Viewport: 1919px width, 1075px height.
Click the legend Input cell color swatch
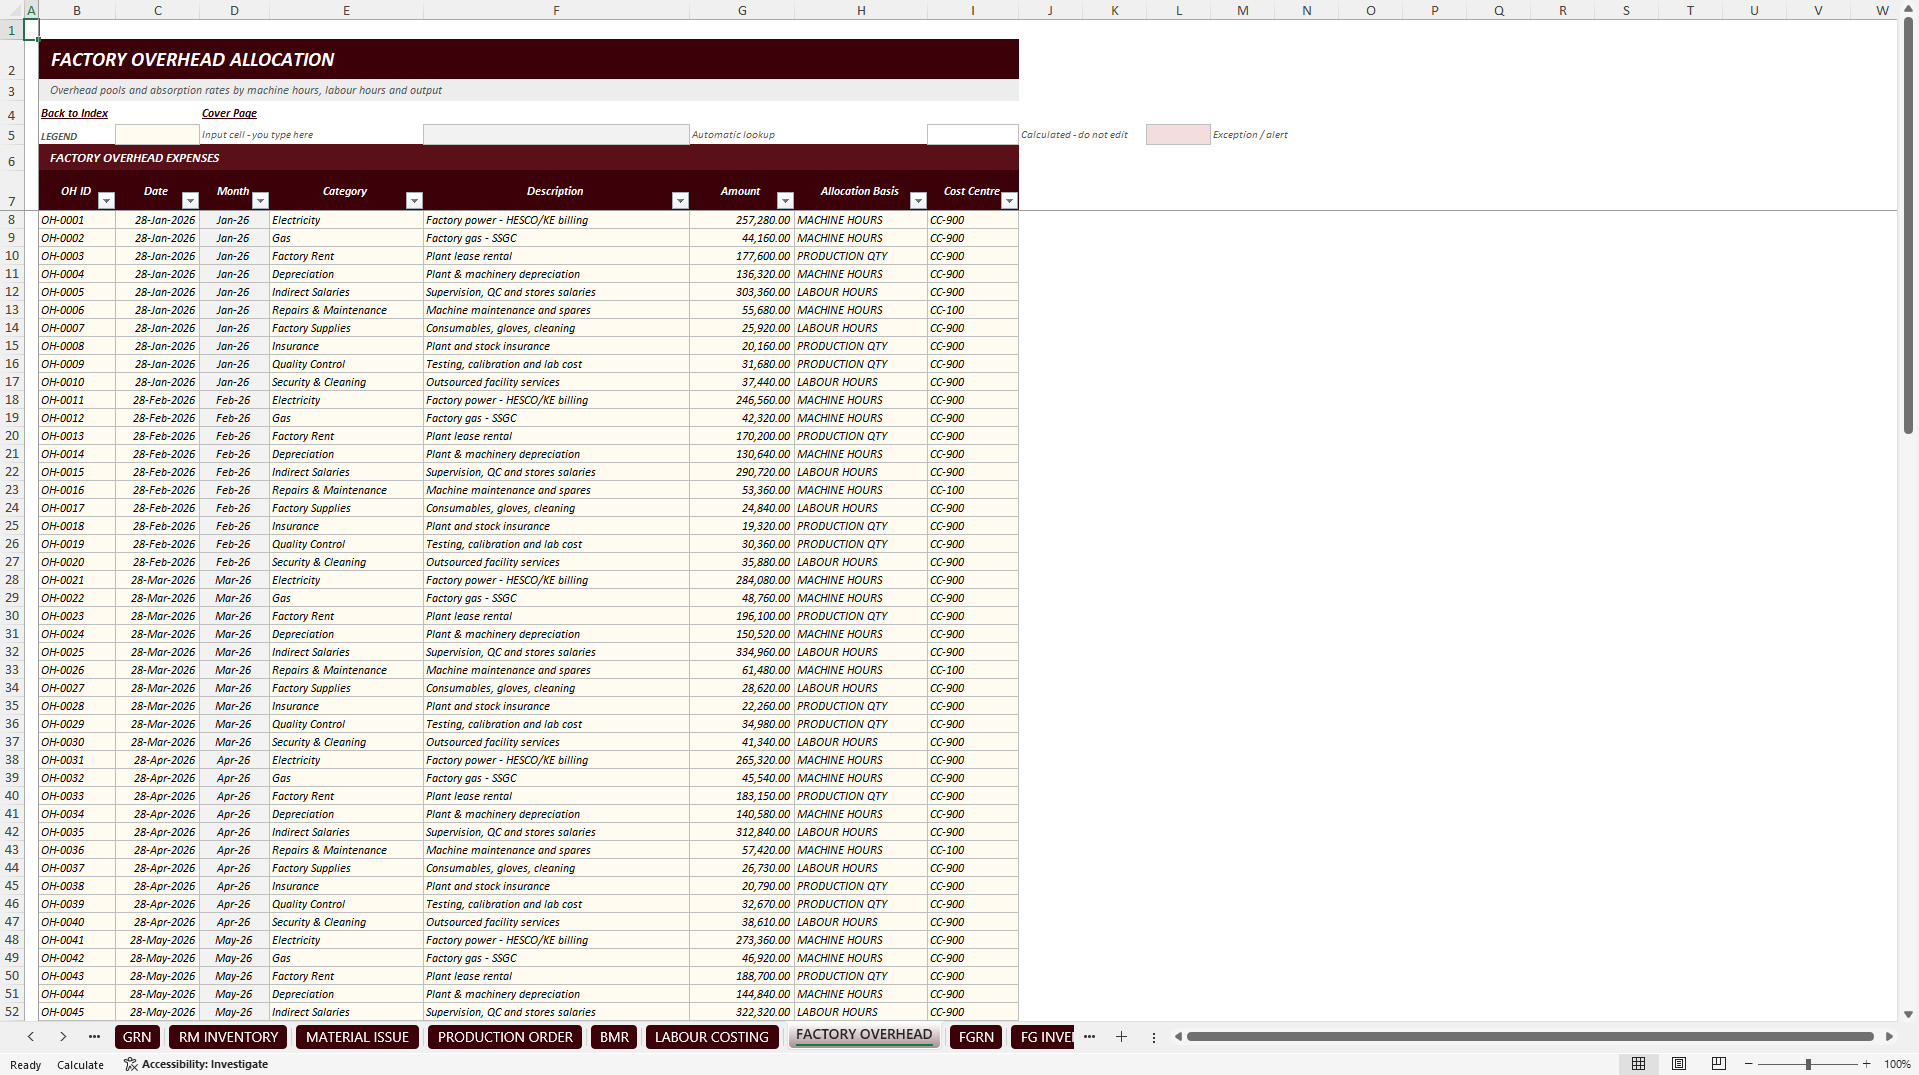coord(157,134)
